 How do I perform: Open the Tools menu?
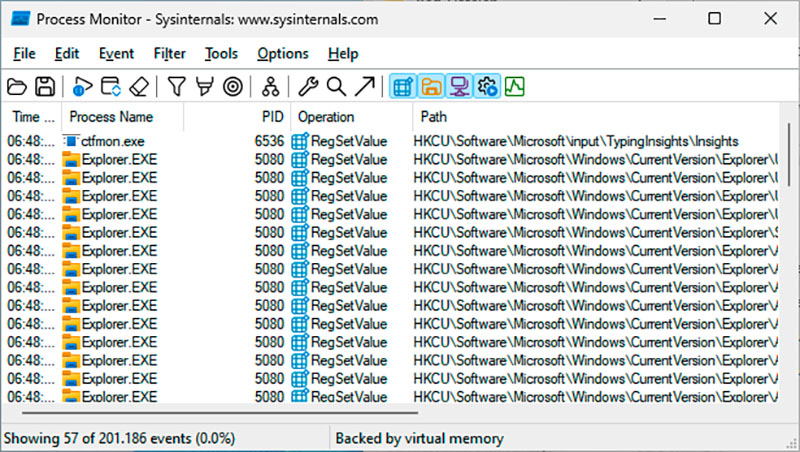pyautogui.click(x=221, y=54)
